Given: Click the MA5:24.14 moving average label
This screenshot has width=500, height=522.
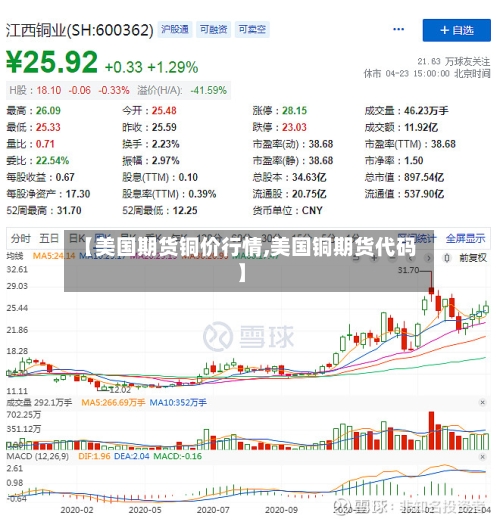Looking at the screenshot, I should click(54, 256).
